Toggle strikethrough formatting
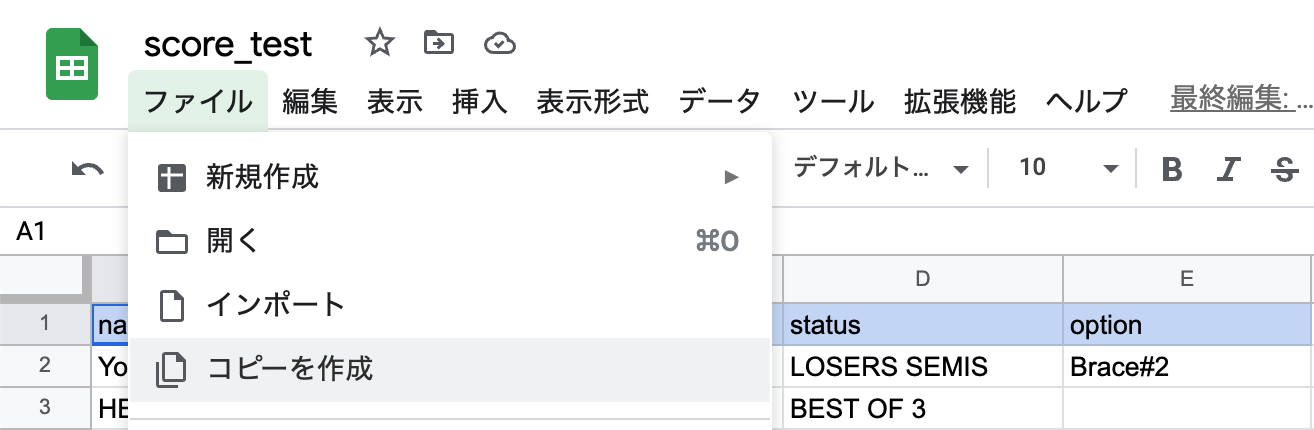The image size is (1314, 430). click(x=1283, y=170)
